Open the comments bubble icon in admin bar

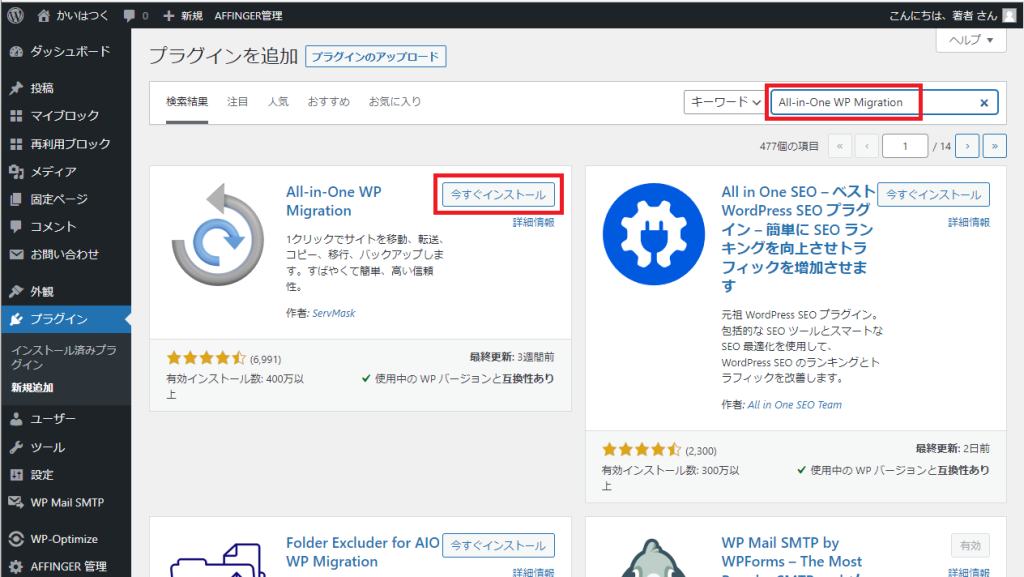pos(129,16)
